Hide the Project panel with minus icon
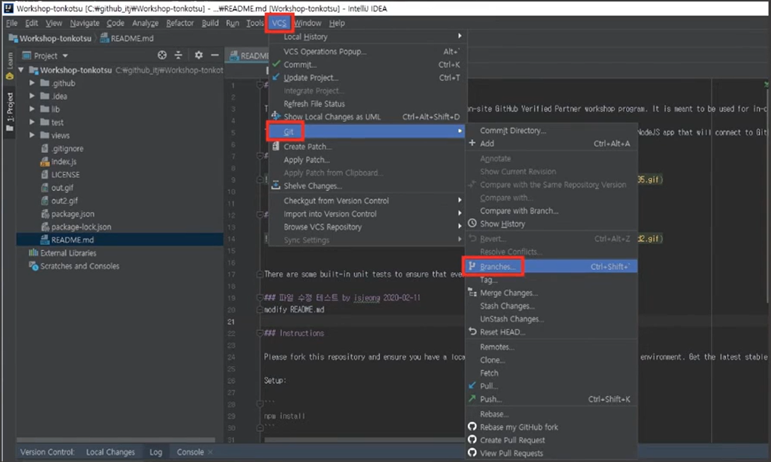Screen dimensions: 771x462 tap(214, 55)
